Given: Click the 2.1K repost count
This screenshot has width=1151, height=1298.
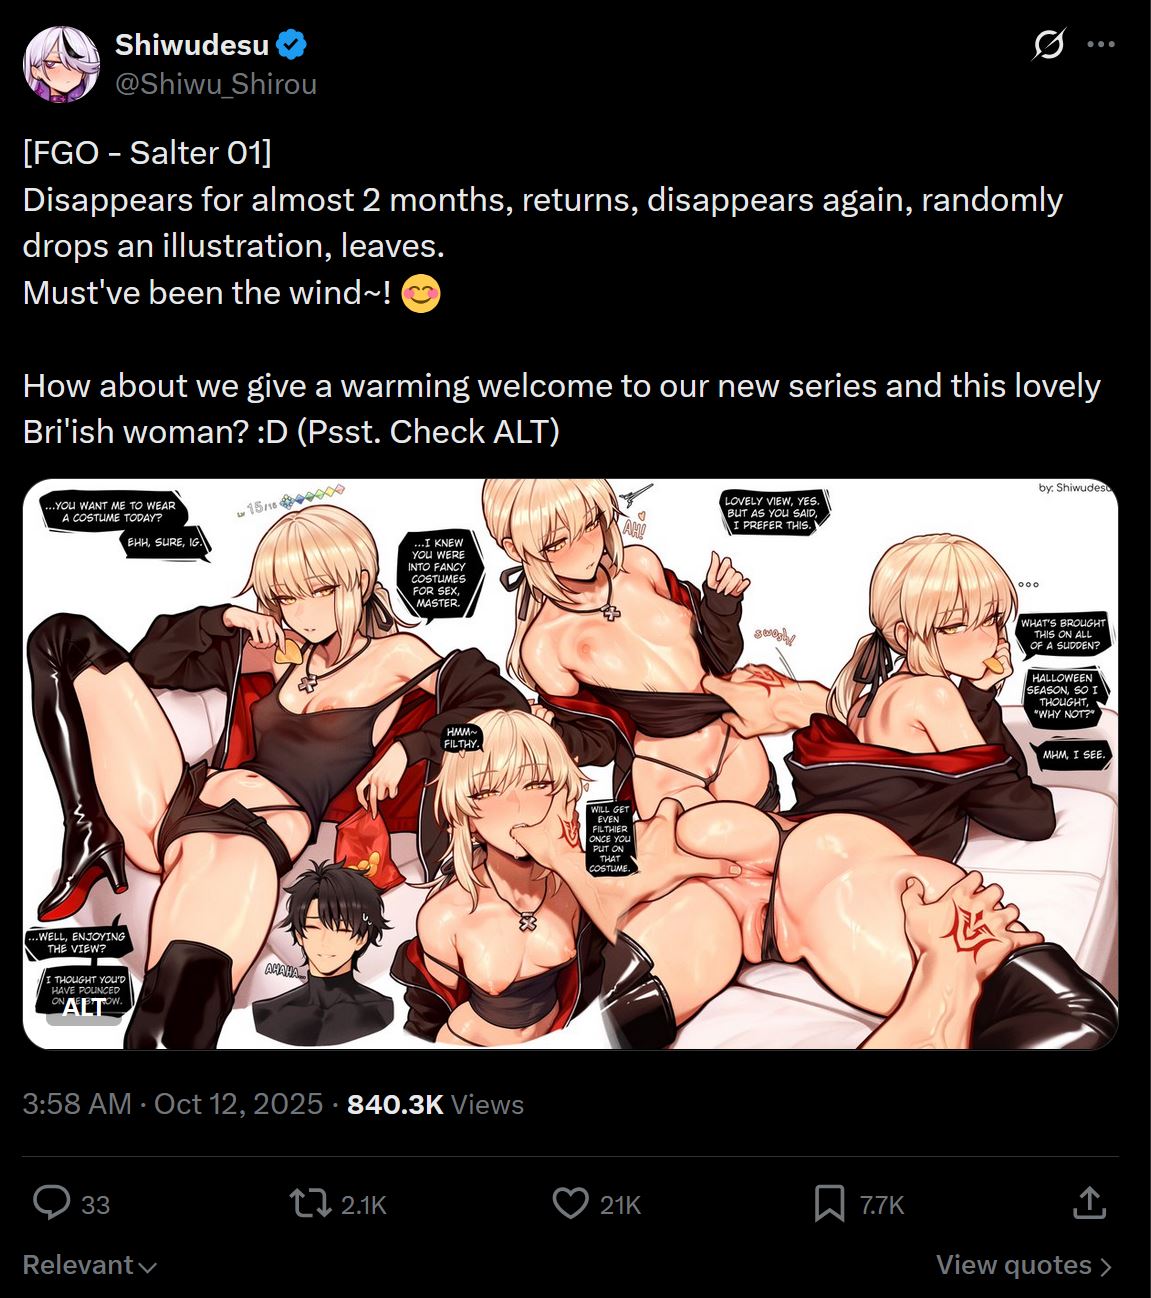Looking at the screenshot, I should (x=363, y=1205).
